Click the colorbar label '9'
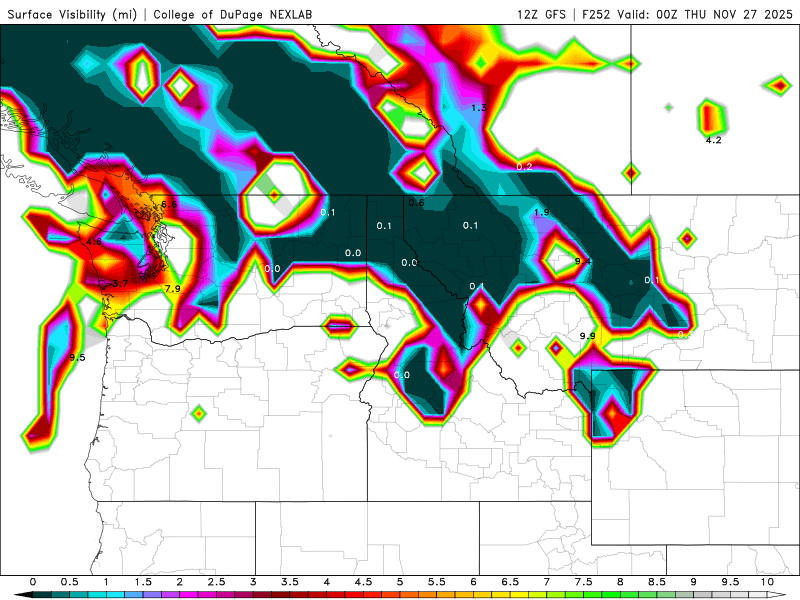The height and width of the screenshot is (600, 800). [694, 582]
